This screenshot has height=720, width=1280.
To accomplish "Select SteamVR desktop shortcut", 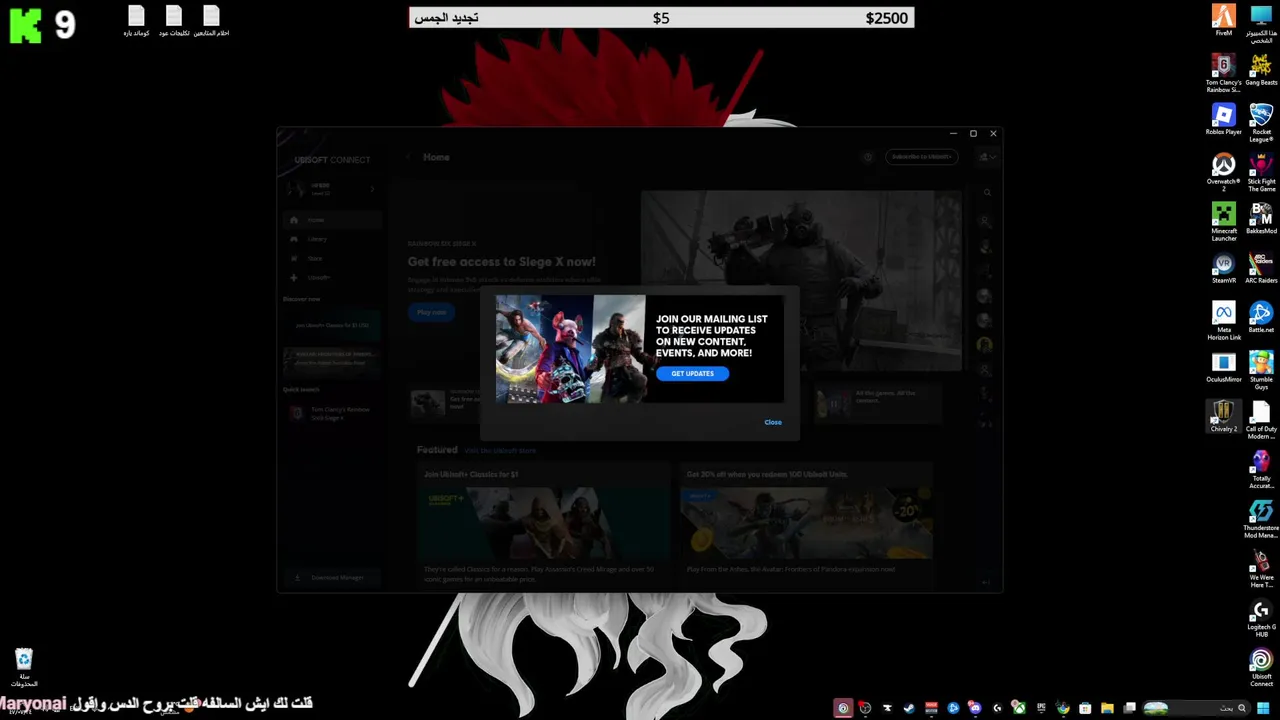I will tap(1224, 268).
